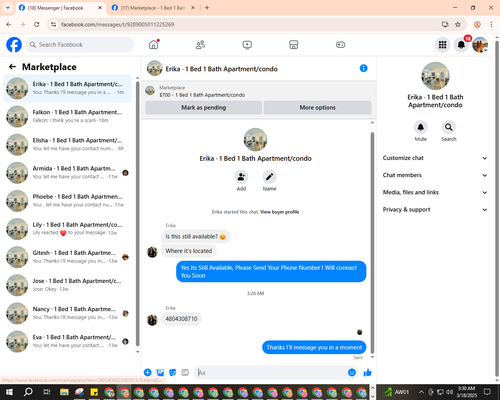Choose a sticker in the composer

tap(173, 372)
